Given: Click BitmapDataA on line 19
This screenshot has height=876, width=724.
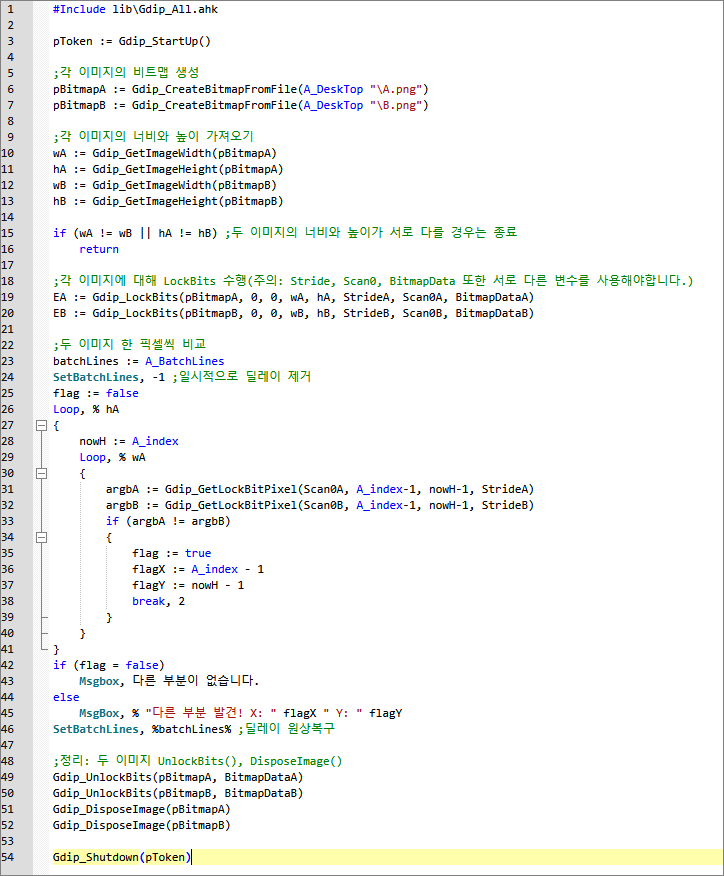Looking at the screenshot, I should click(x=492, y=298).
